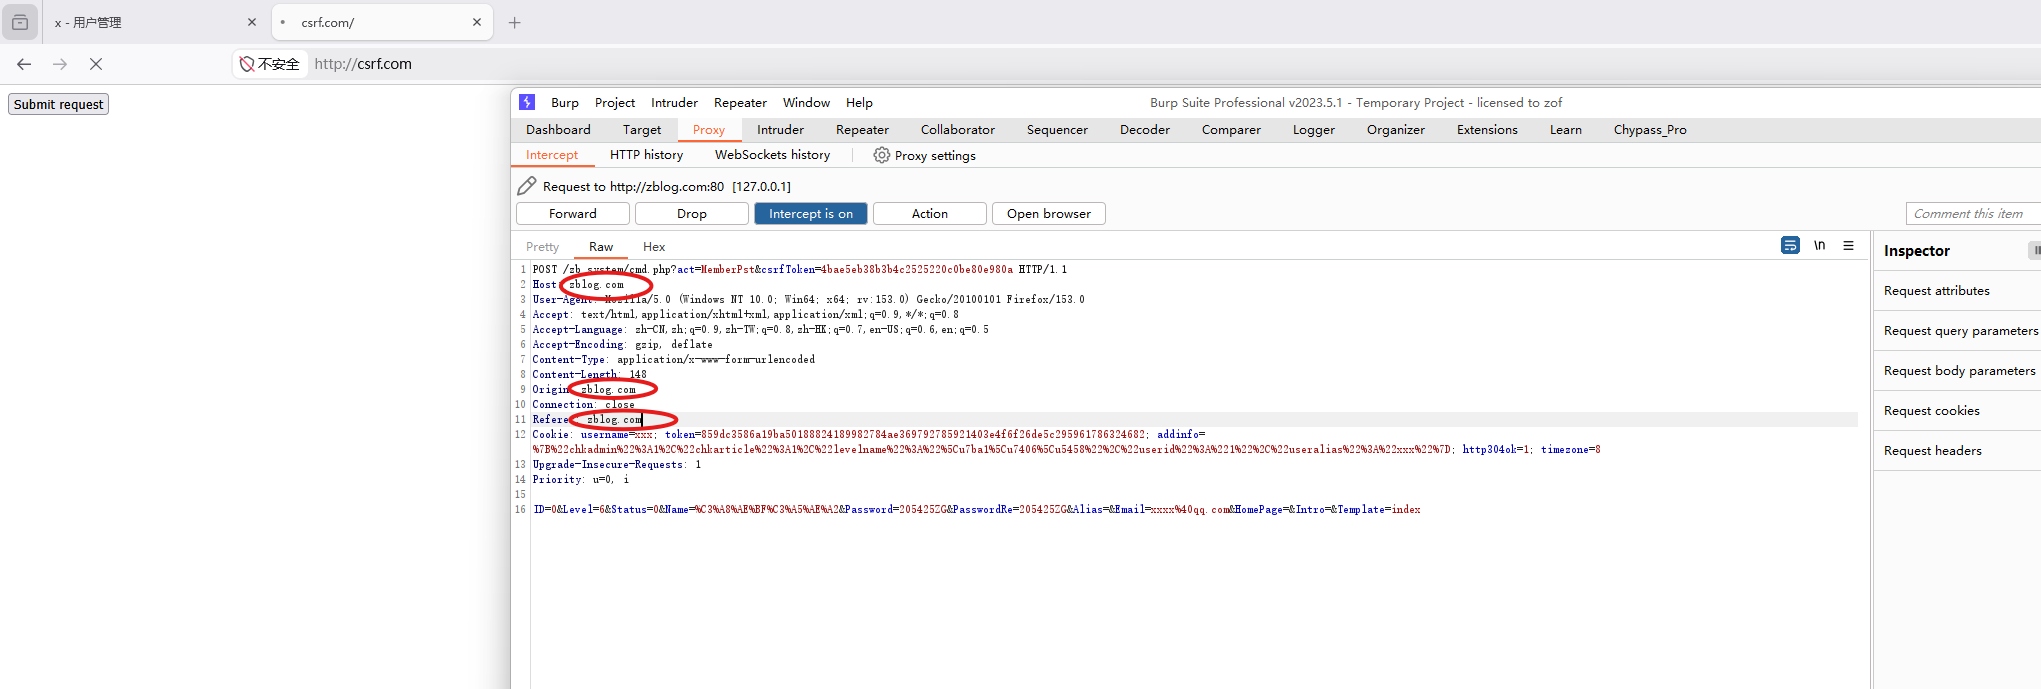Open the Help menu
Viewport: 2041px width, 689px height.
tap(859, 103)
